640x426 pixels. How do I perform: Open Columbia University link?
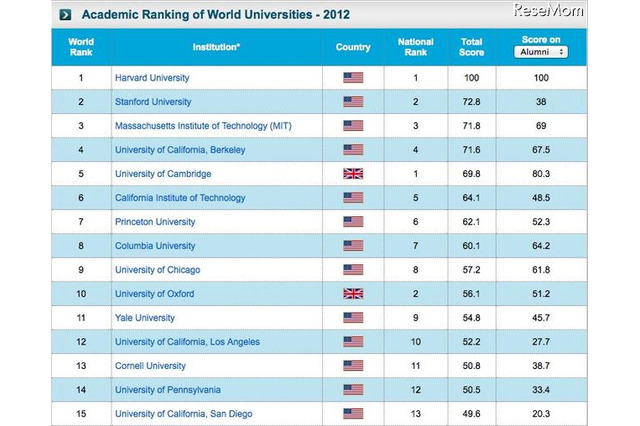155,246
